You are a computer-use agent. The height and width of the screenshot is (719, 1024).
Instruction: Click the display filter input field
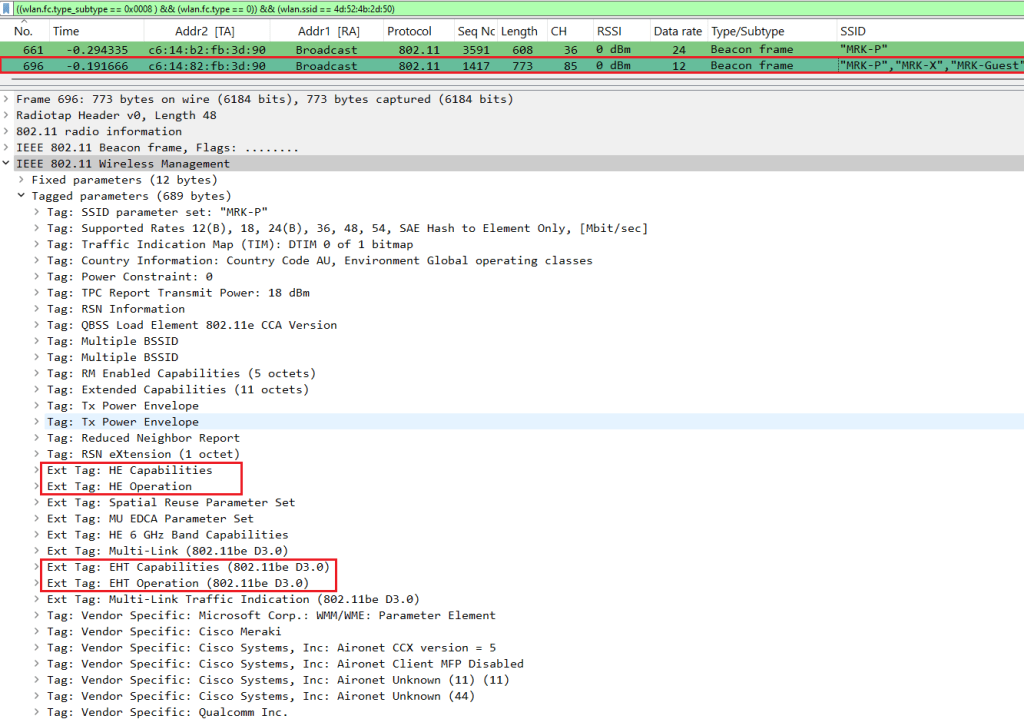500,8
